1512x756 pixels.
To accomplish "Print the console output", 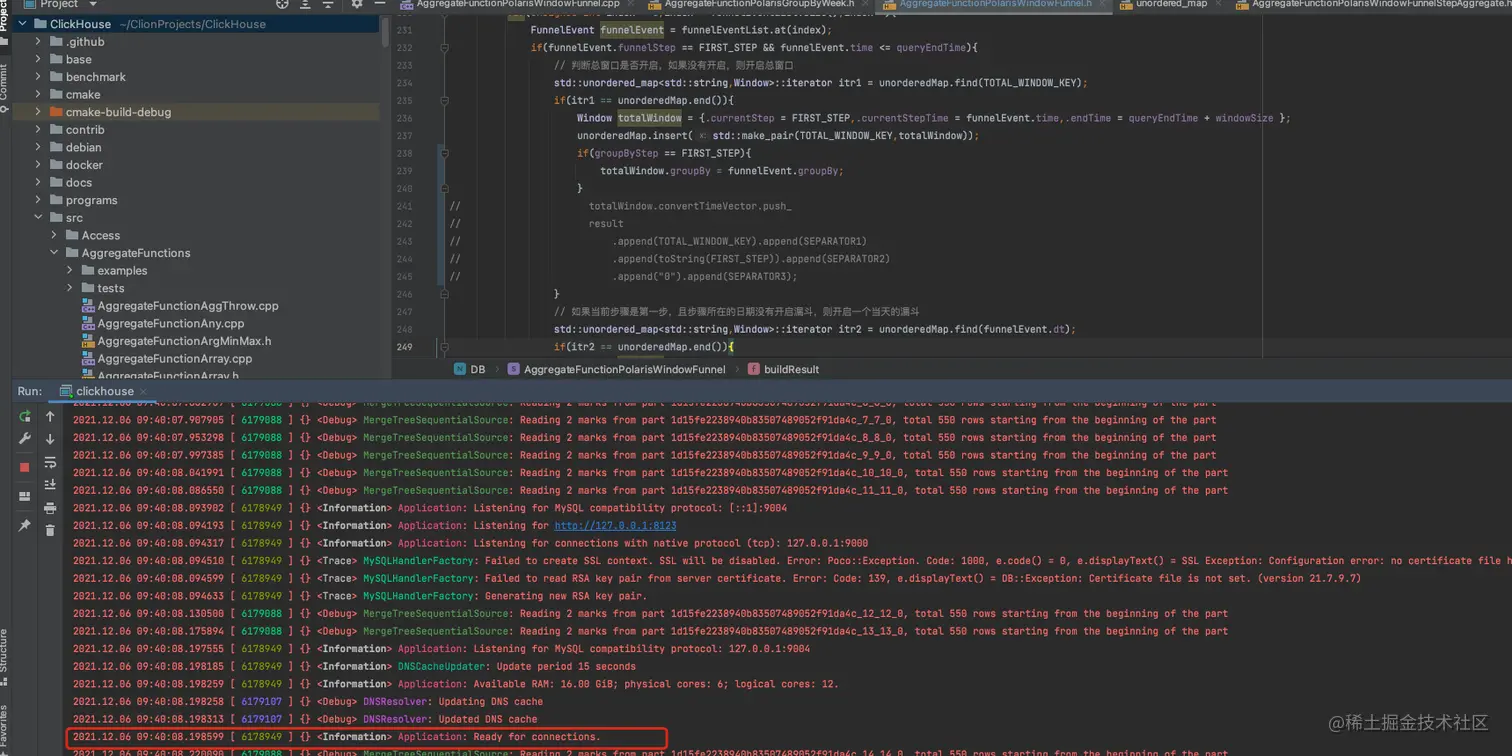I will pyautogui.click(x=50, y=508).
